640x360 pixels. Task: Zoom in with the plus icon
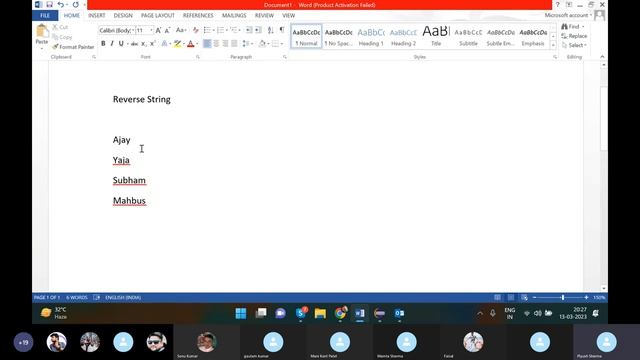coord(586,298)
